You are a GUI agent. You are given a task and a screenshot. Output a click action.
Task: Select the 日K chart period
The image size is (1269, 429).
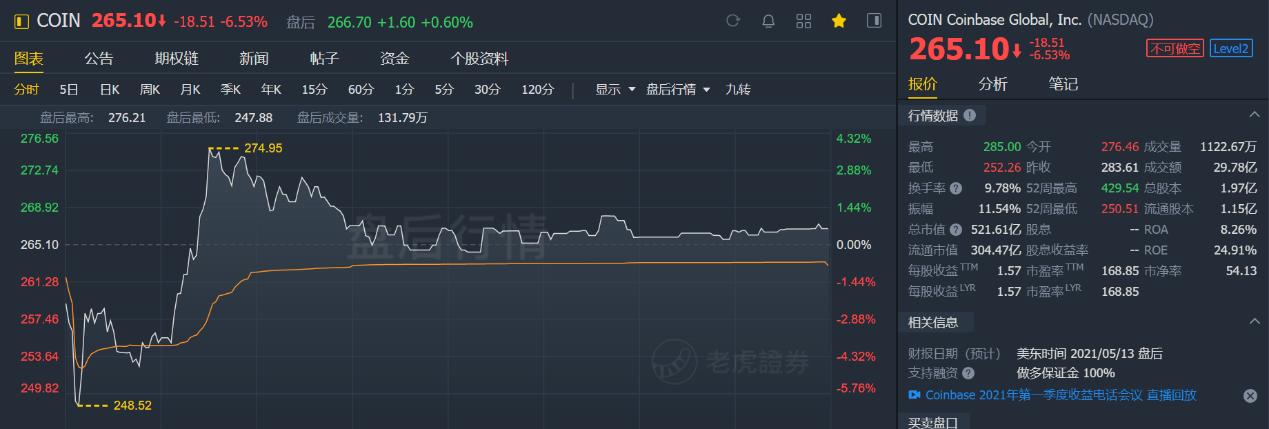(x=109, y=89)
